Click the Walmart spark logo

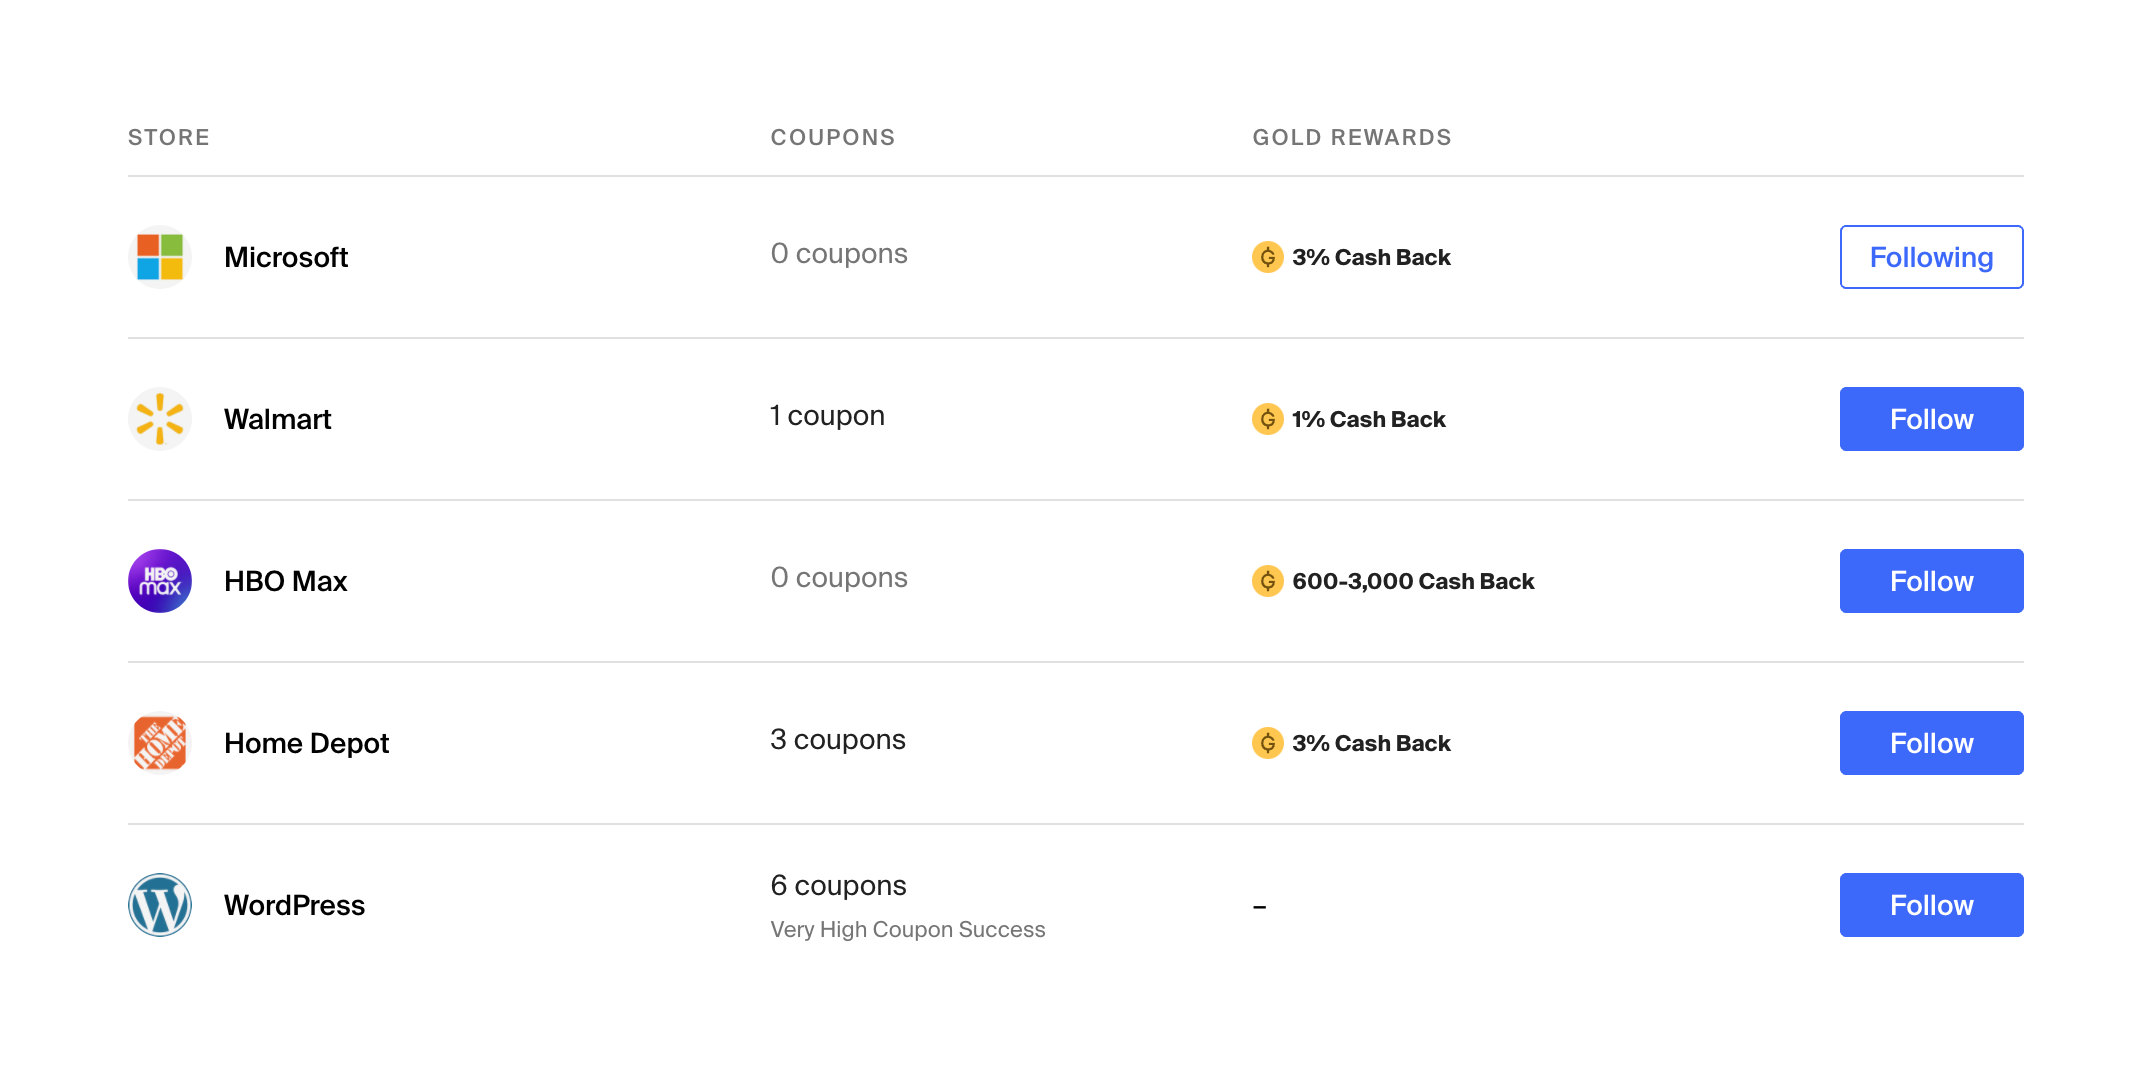tap(160, 419)
